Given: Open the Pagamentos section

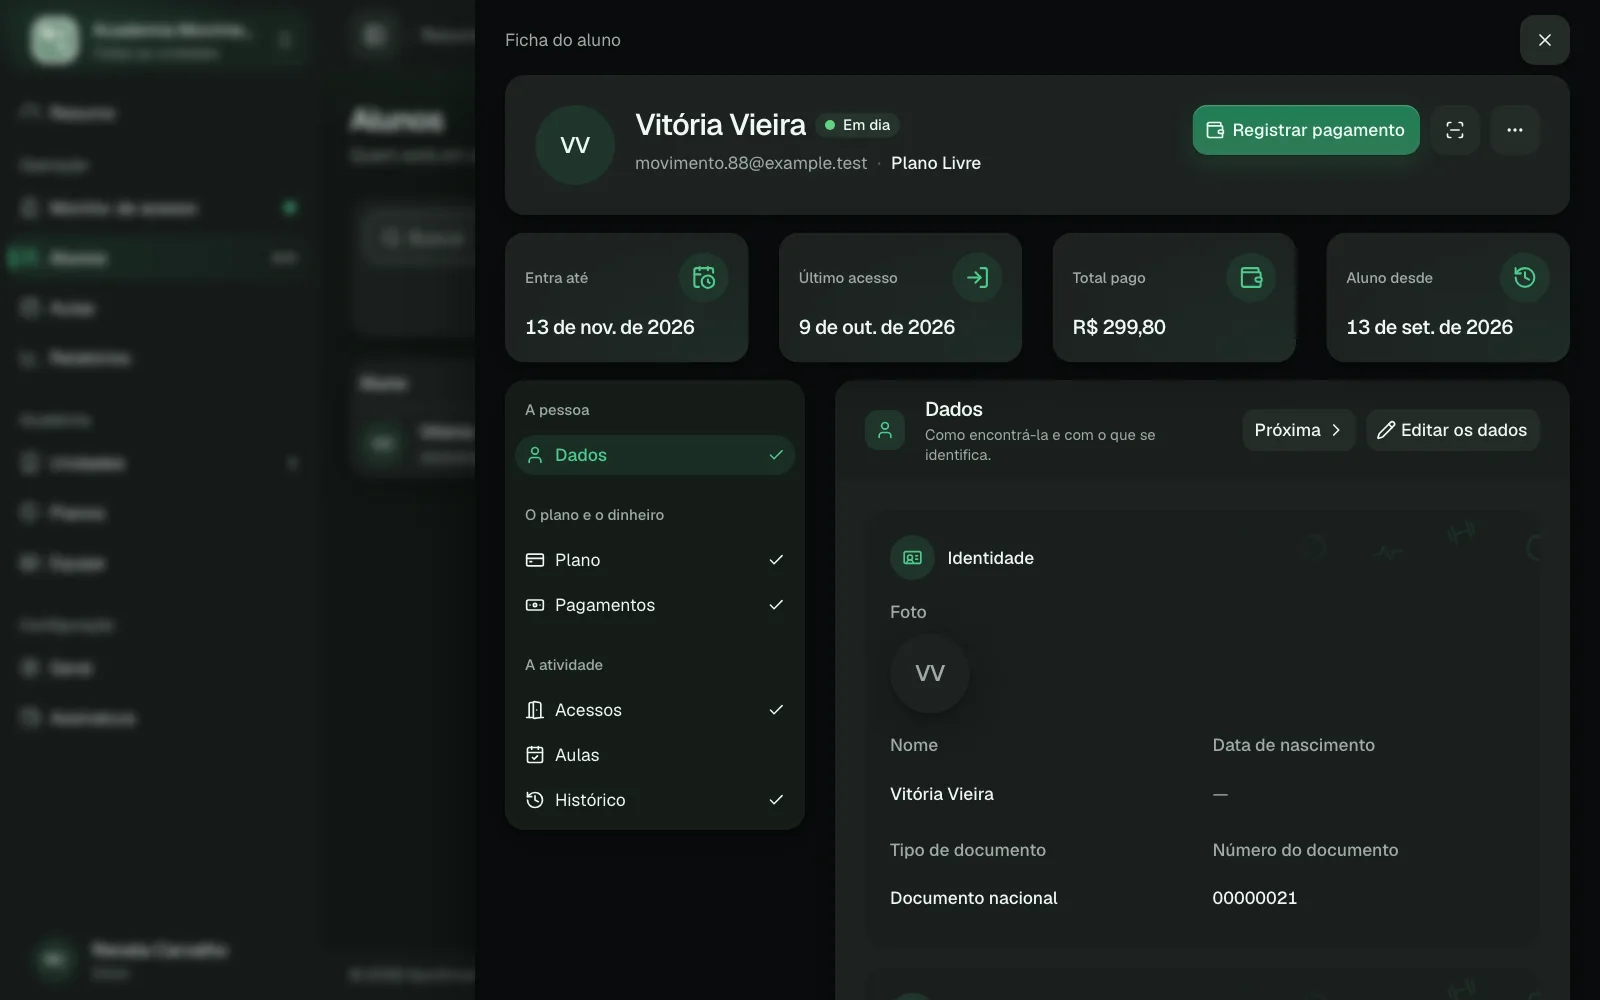Looking at the screenshot, I should 655,605.
